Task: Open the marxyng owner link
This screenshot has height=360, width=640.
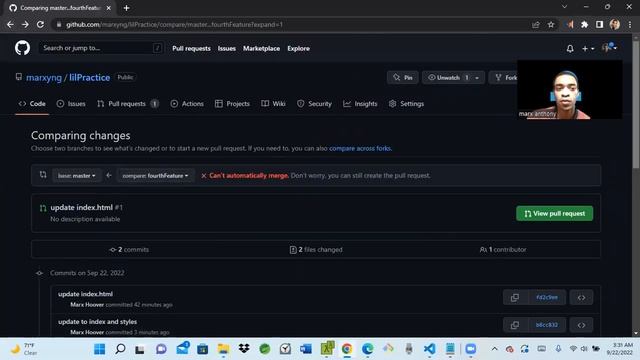Action: [x=44, y=78]
